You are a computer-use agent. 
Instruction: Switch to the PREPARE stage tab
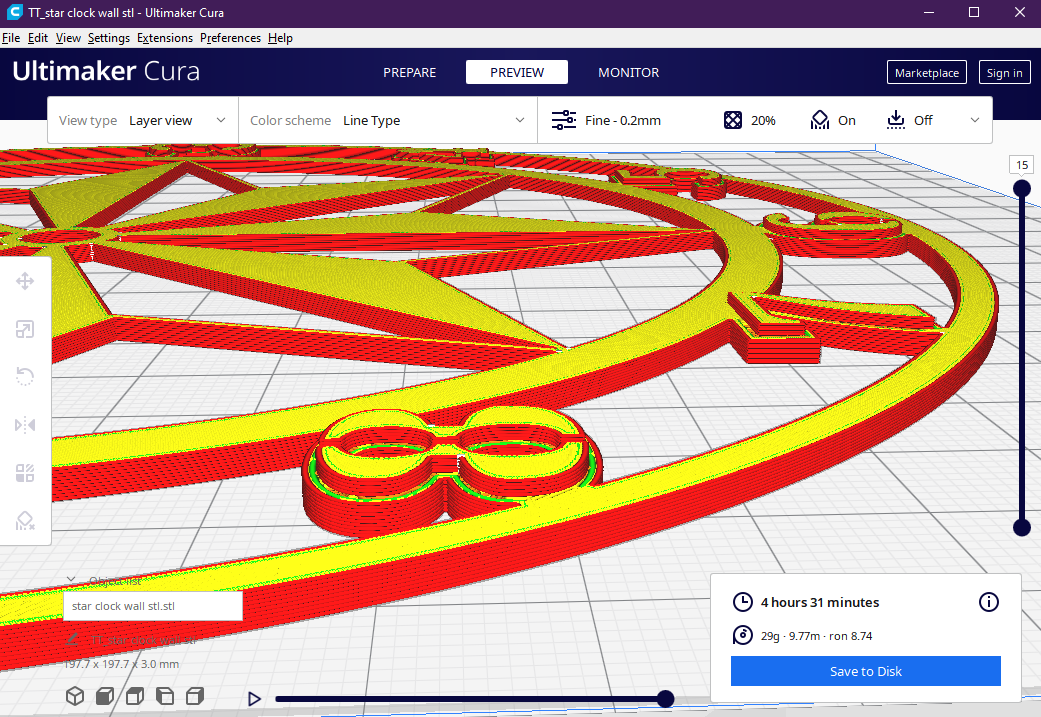click(410, 72)
